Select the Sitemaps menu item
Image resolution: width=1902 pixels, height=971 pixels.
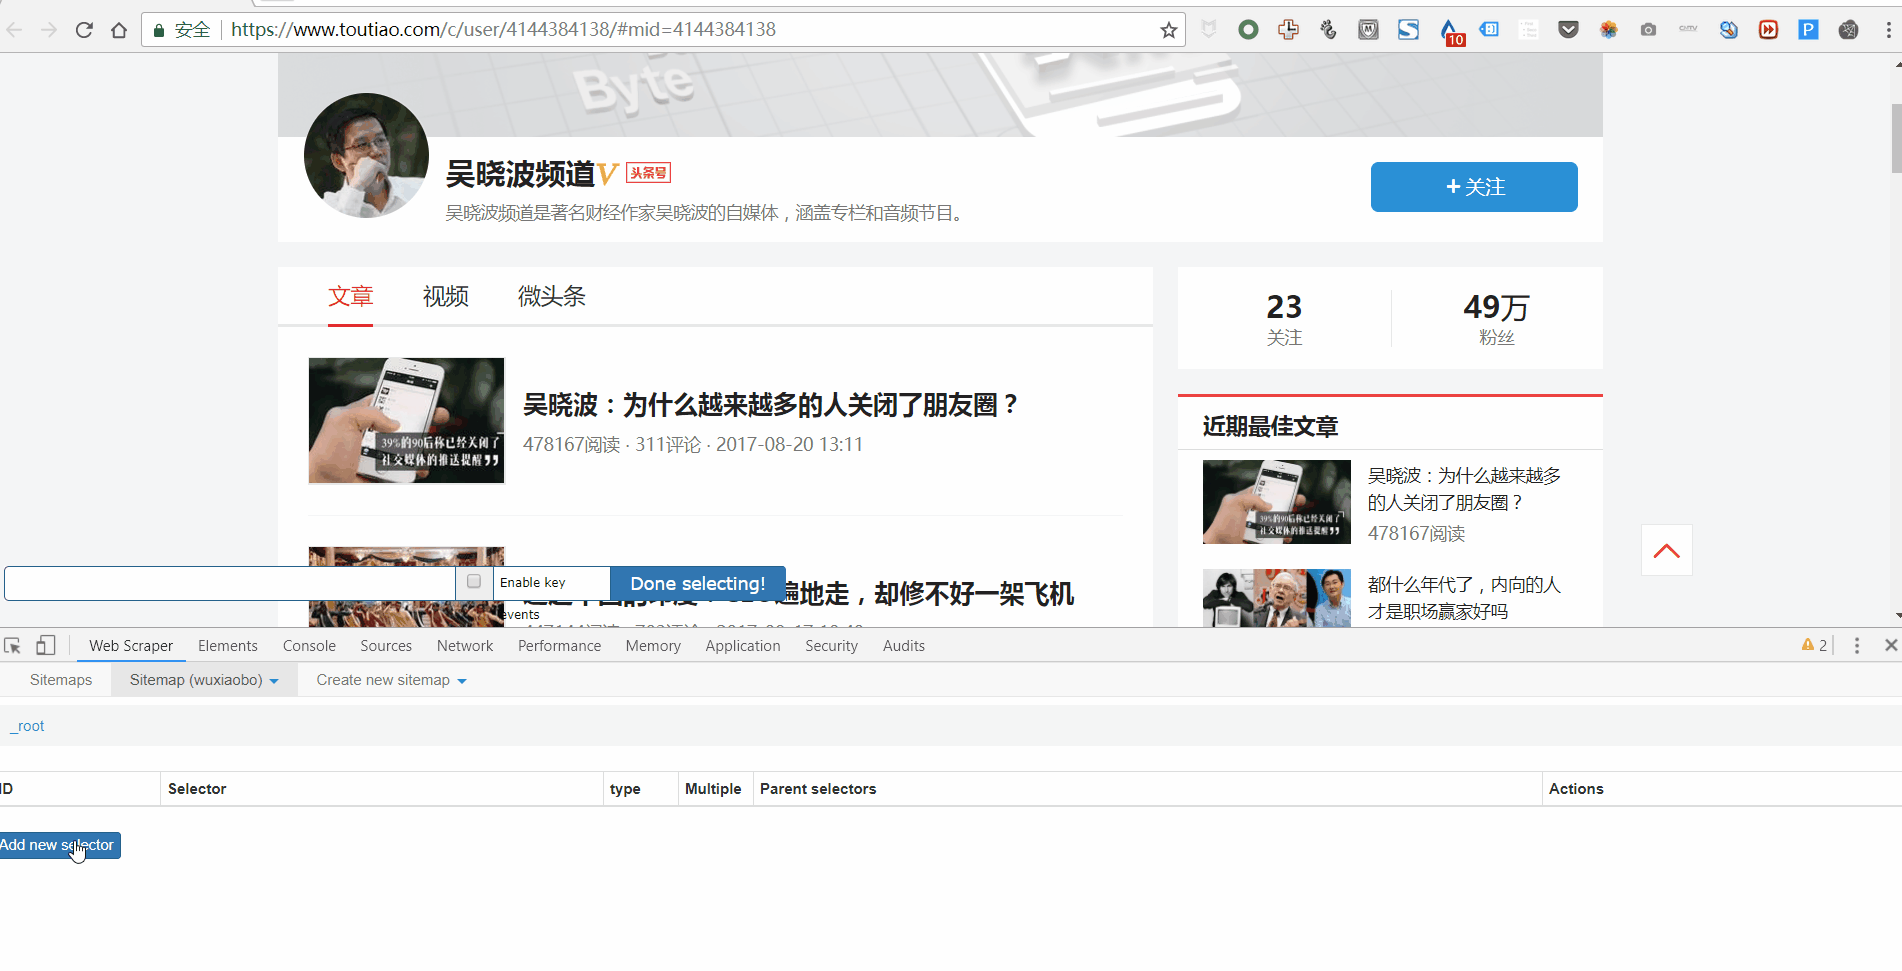(x=61, y=680)
